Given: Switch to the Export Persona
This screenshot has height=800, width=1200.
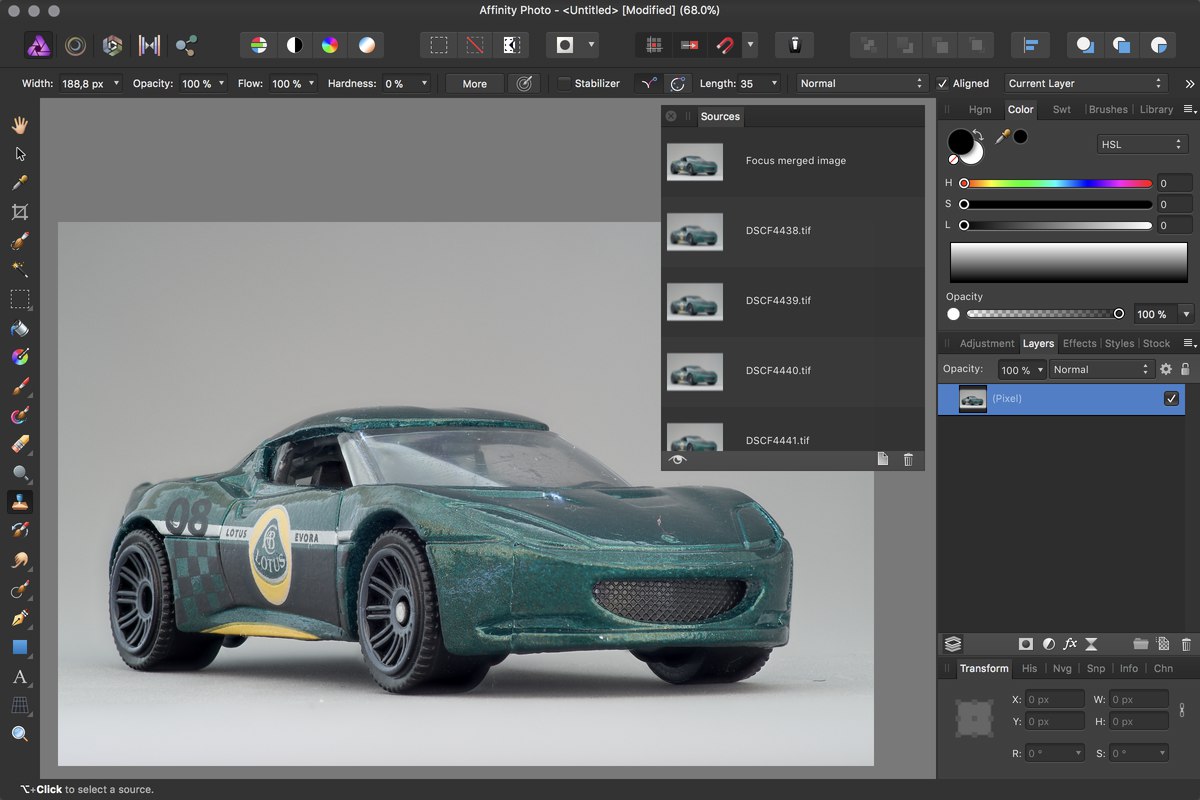Looking at the screenshot, I should coord(186,45).
